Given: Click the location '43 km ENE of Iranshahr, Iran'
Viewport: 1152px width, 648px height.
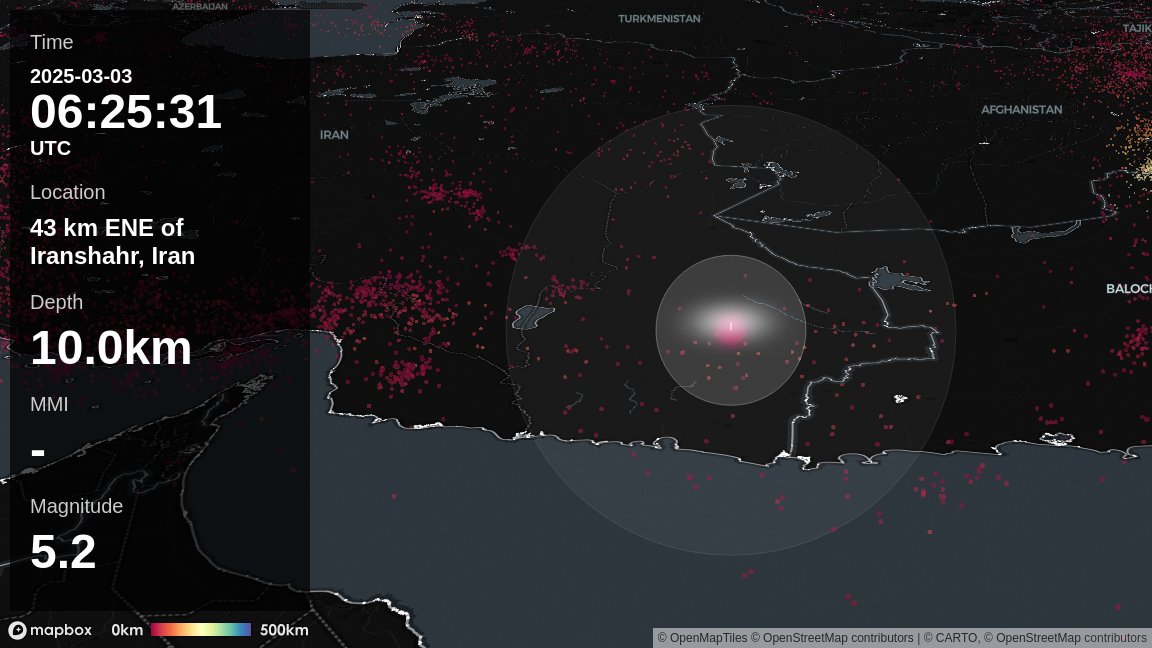Looking at the screenshot, I should (112, 242).
